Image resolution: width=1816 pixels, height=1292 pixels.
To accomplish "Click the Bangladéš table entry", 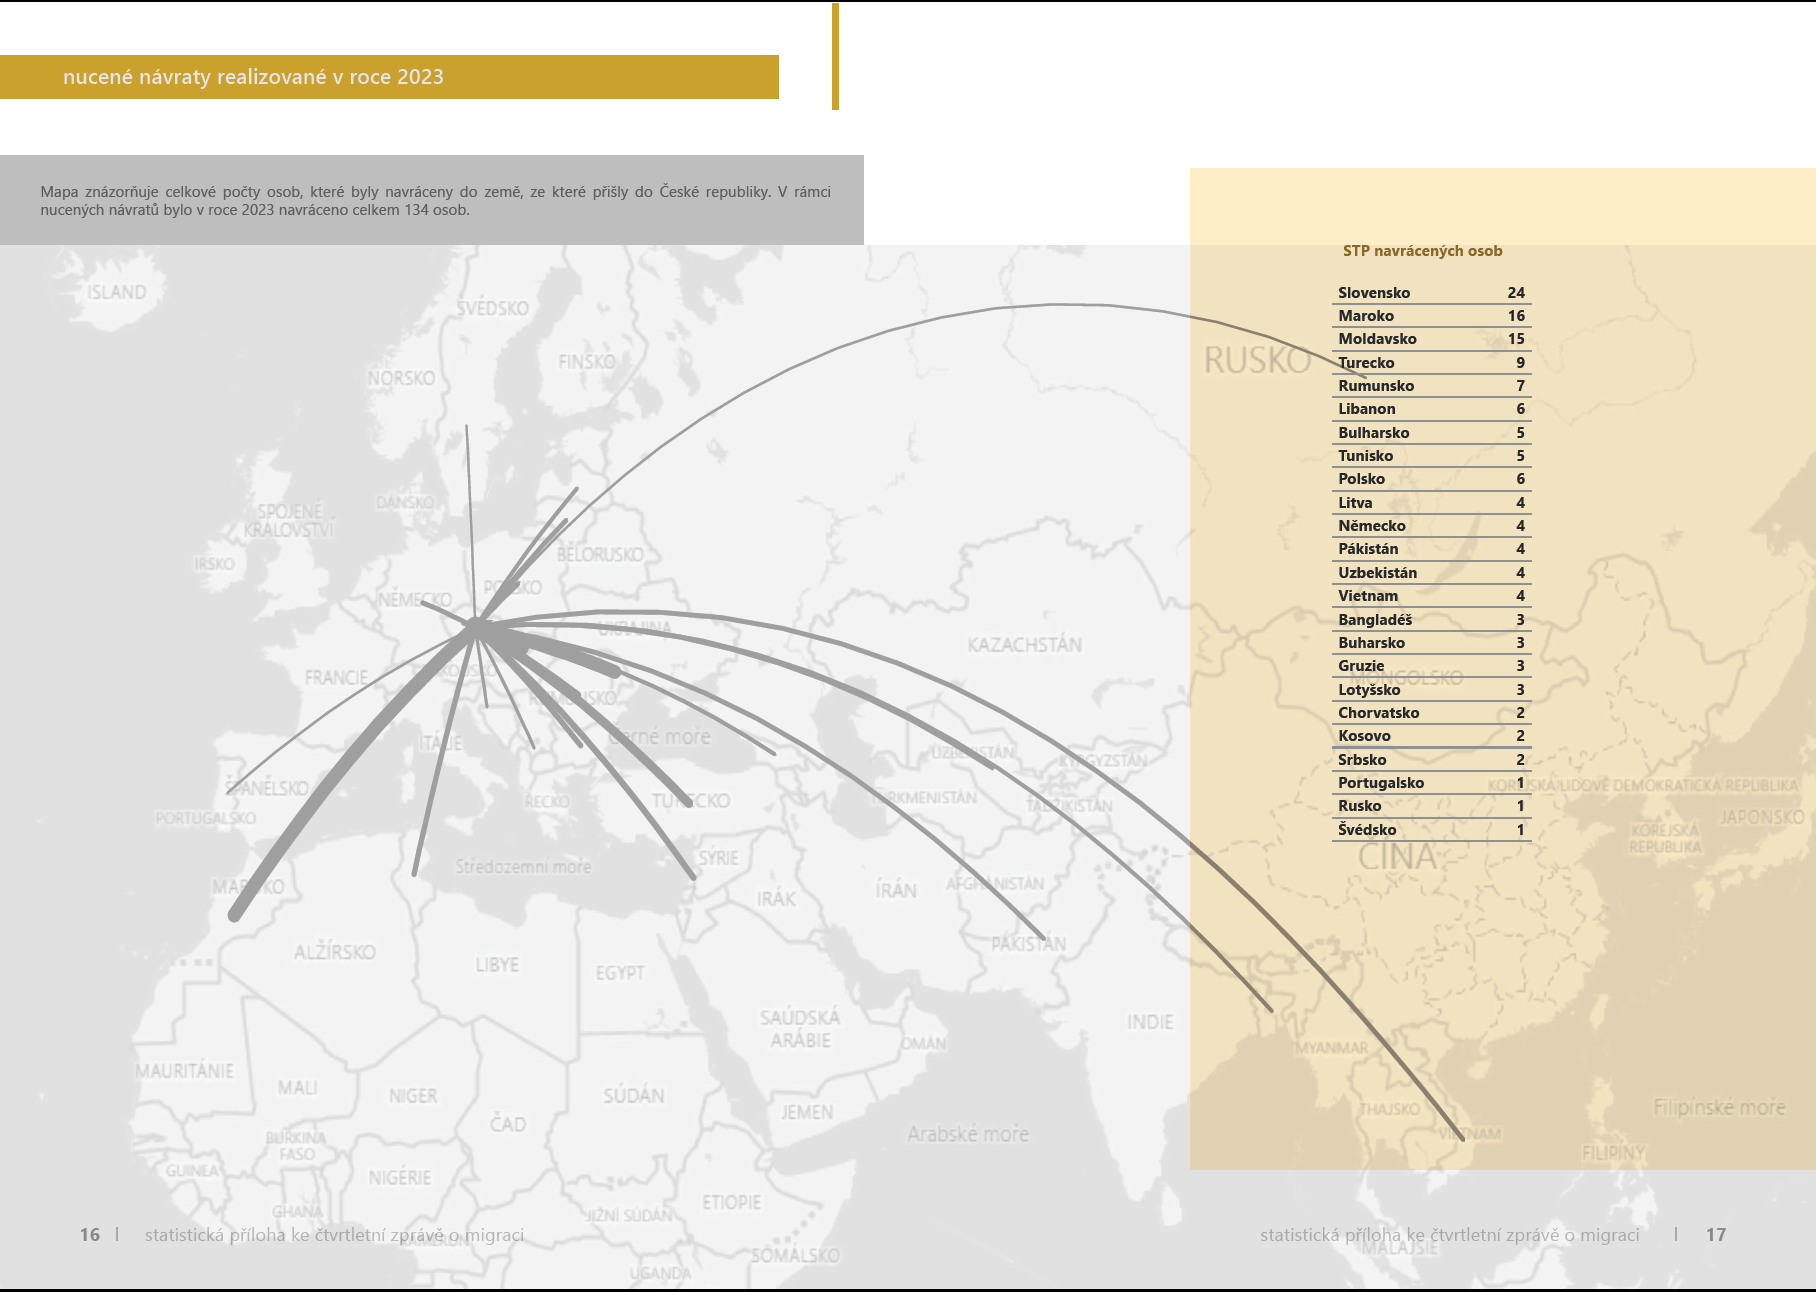I will [1430, 620].
